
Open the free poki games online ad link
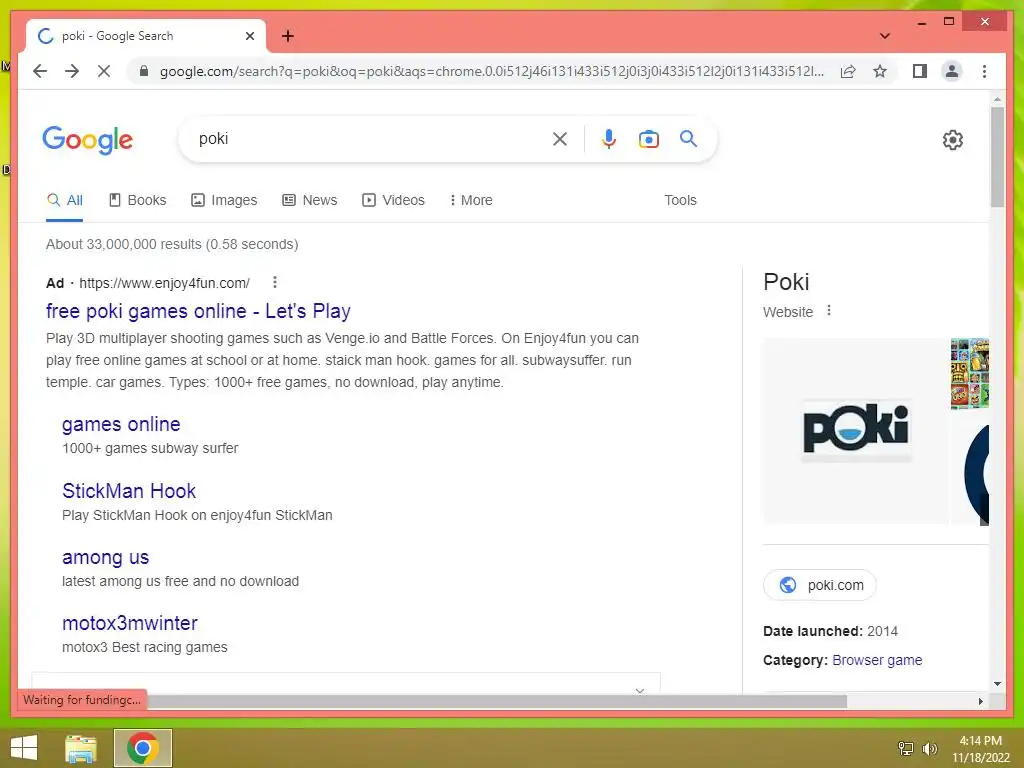point(198,311)
